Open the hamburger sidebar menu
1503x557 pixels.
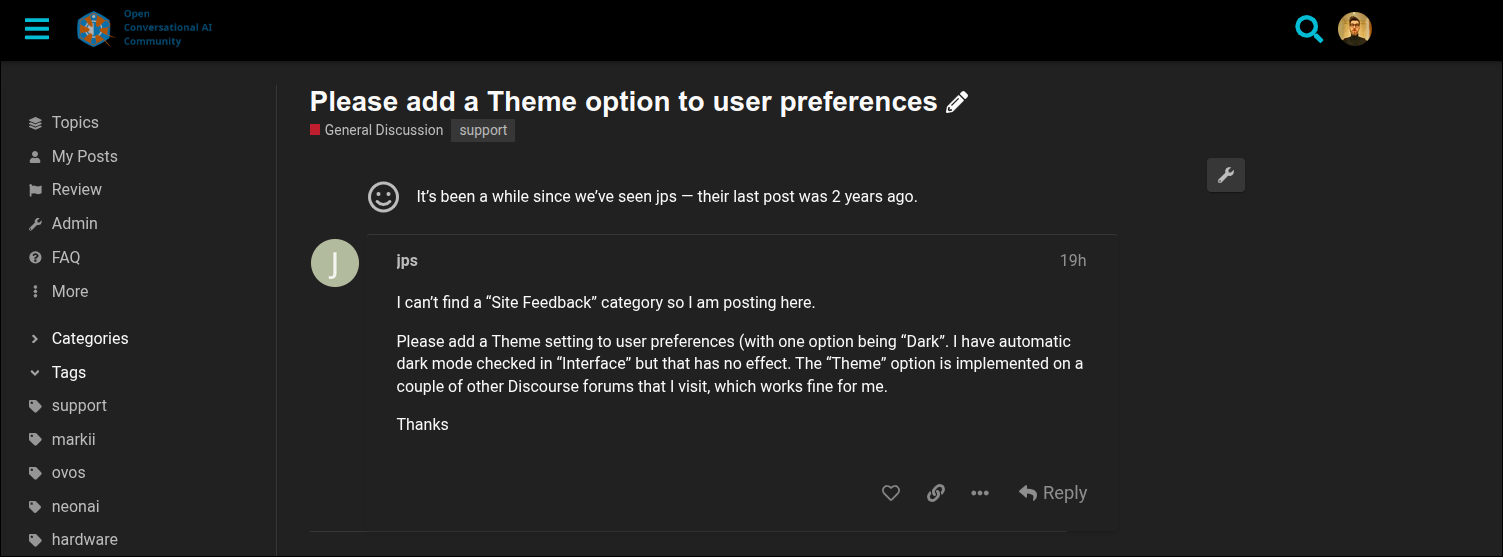point(37,28)
